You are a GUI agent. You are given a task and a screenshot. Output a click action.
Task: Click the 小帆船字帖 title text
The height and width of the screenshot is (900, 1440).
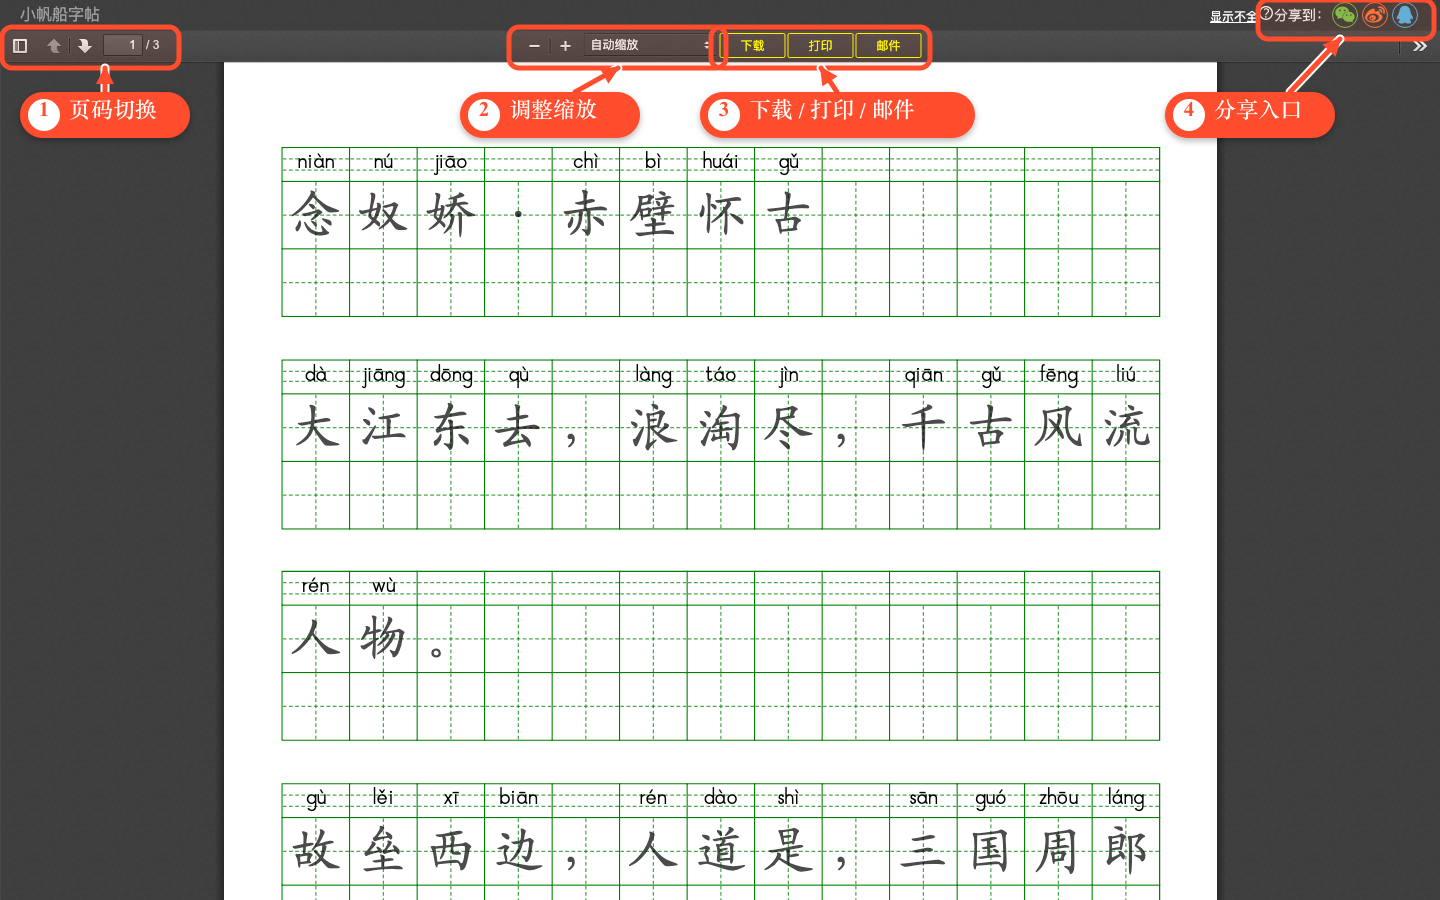click(60, 14)
